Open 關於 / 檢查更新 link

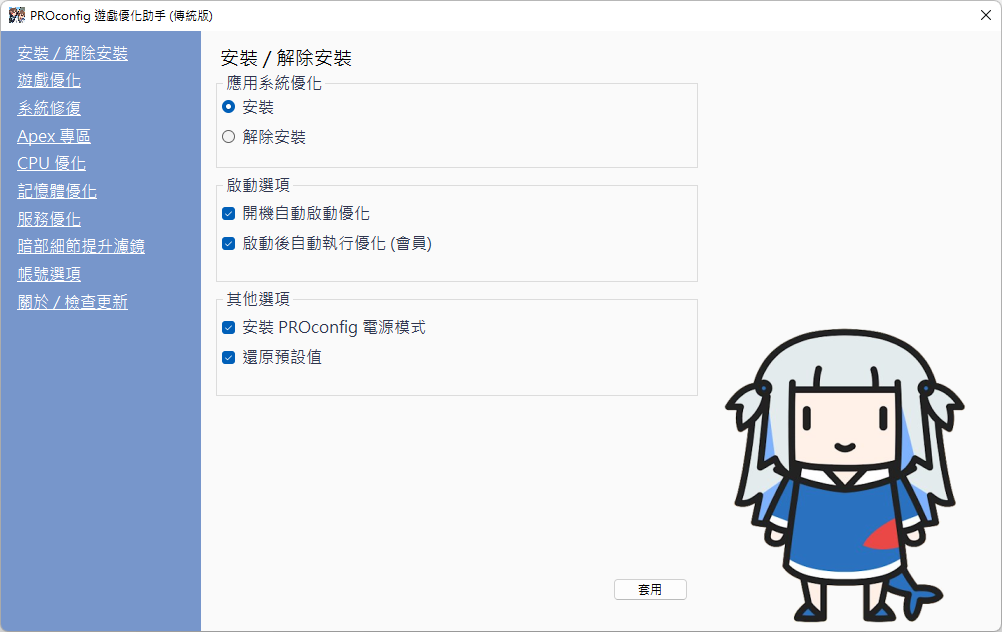coord(72,302)
